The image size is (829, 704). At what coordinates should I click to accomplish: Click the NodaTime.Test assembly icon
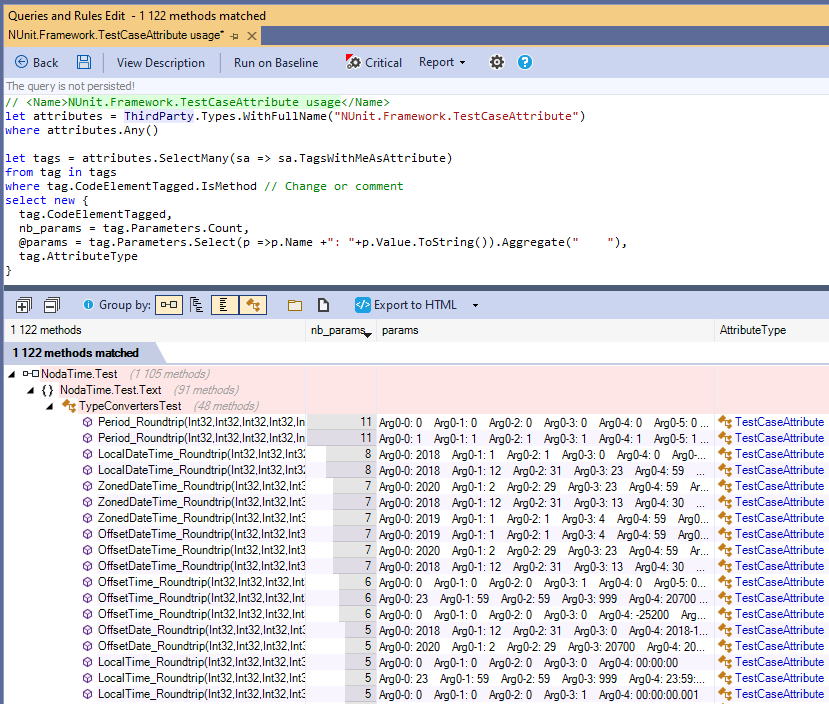[31, 374]
